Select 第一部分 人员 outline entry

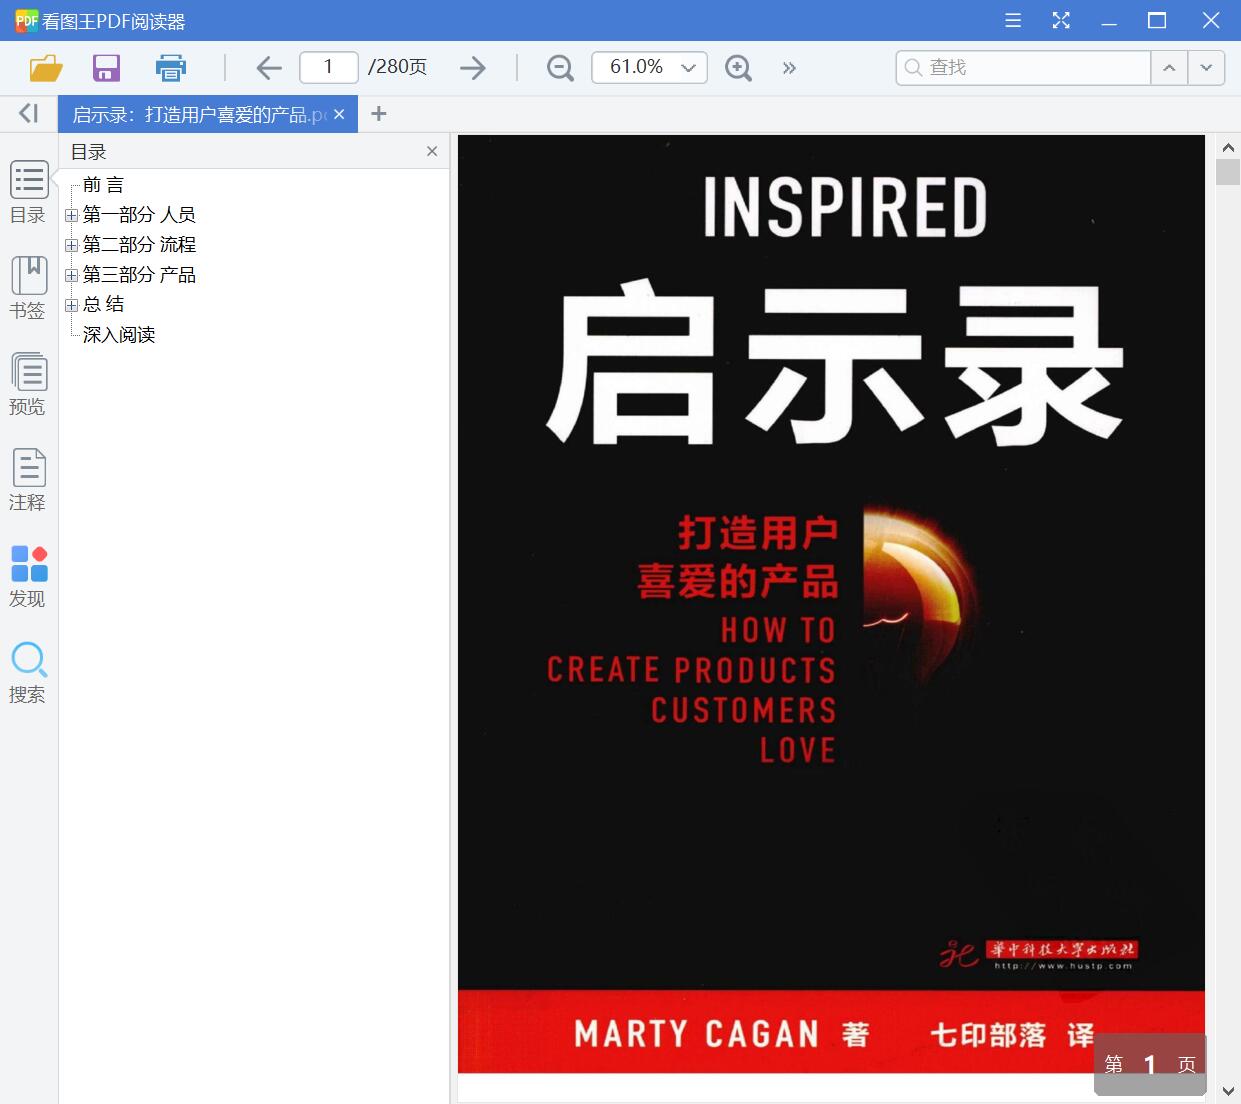tap(139, 215)
